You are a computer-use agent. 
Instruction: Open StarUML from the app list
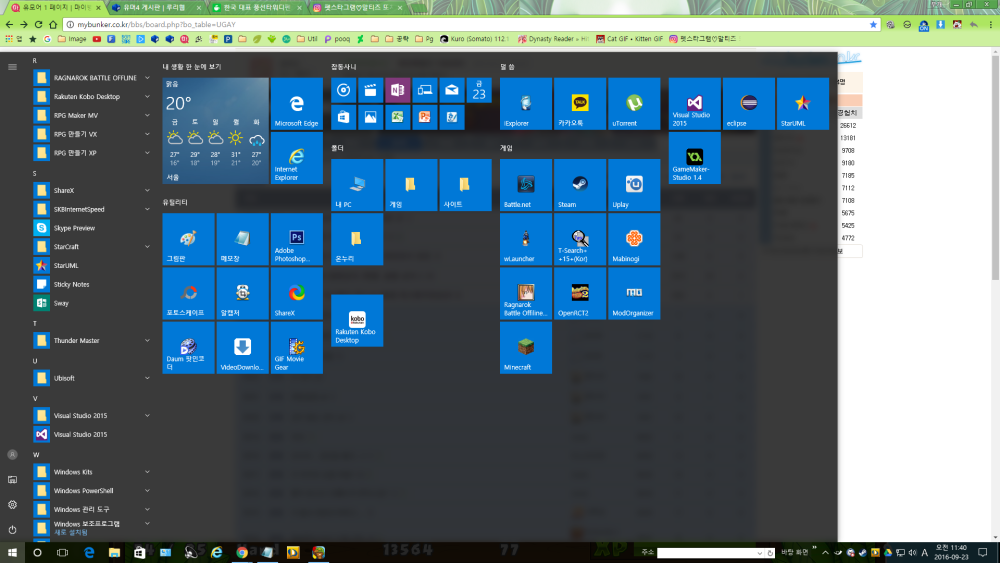(x=92, y=265)
